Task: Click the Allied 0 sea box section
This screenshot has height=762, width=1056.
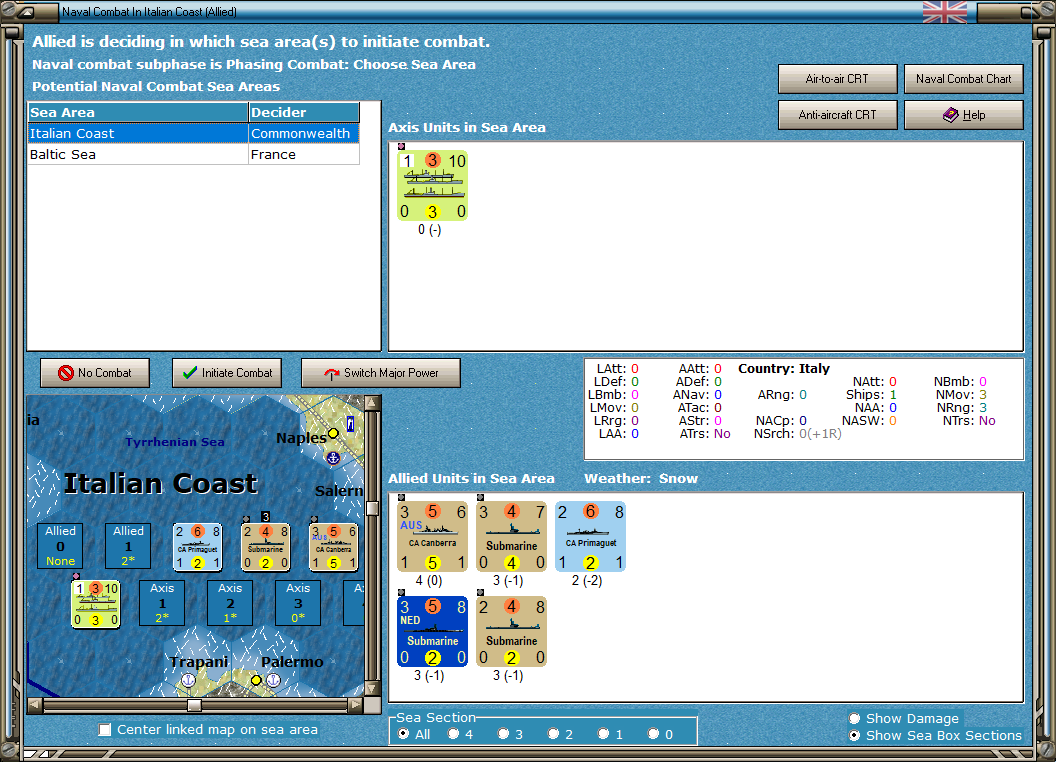Action: click(61, 546)
